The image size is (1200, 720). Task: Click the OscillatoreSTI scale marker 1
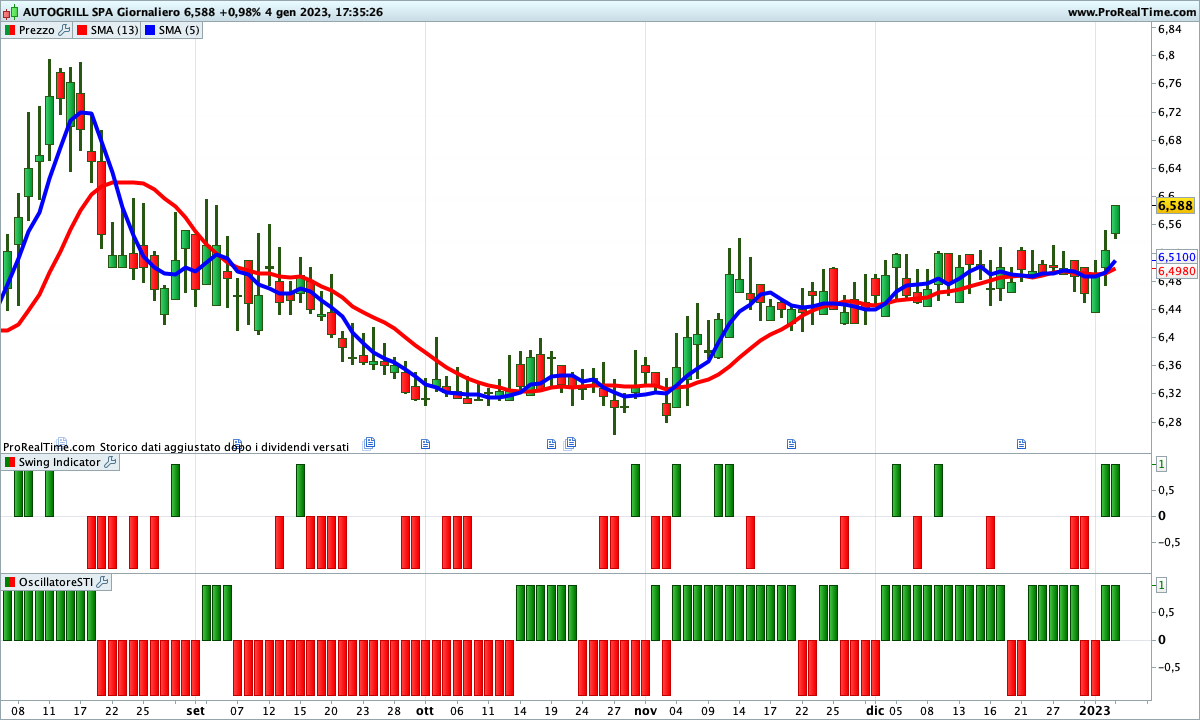click(x=1161, y=583)
